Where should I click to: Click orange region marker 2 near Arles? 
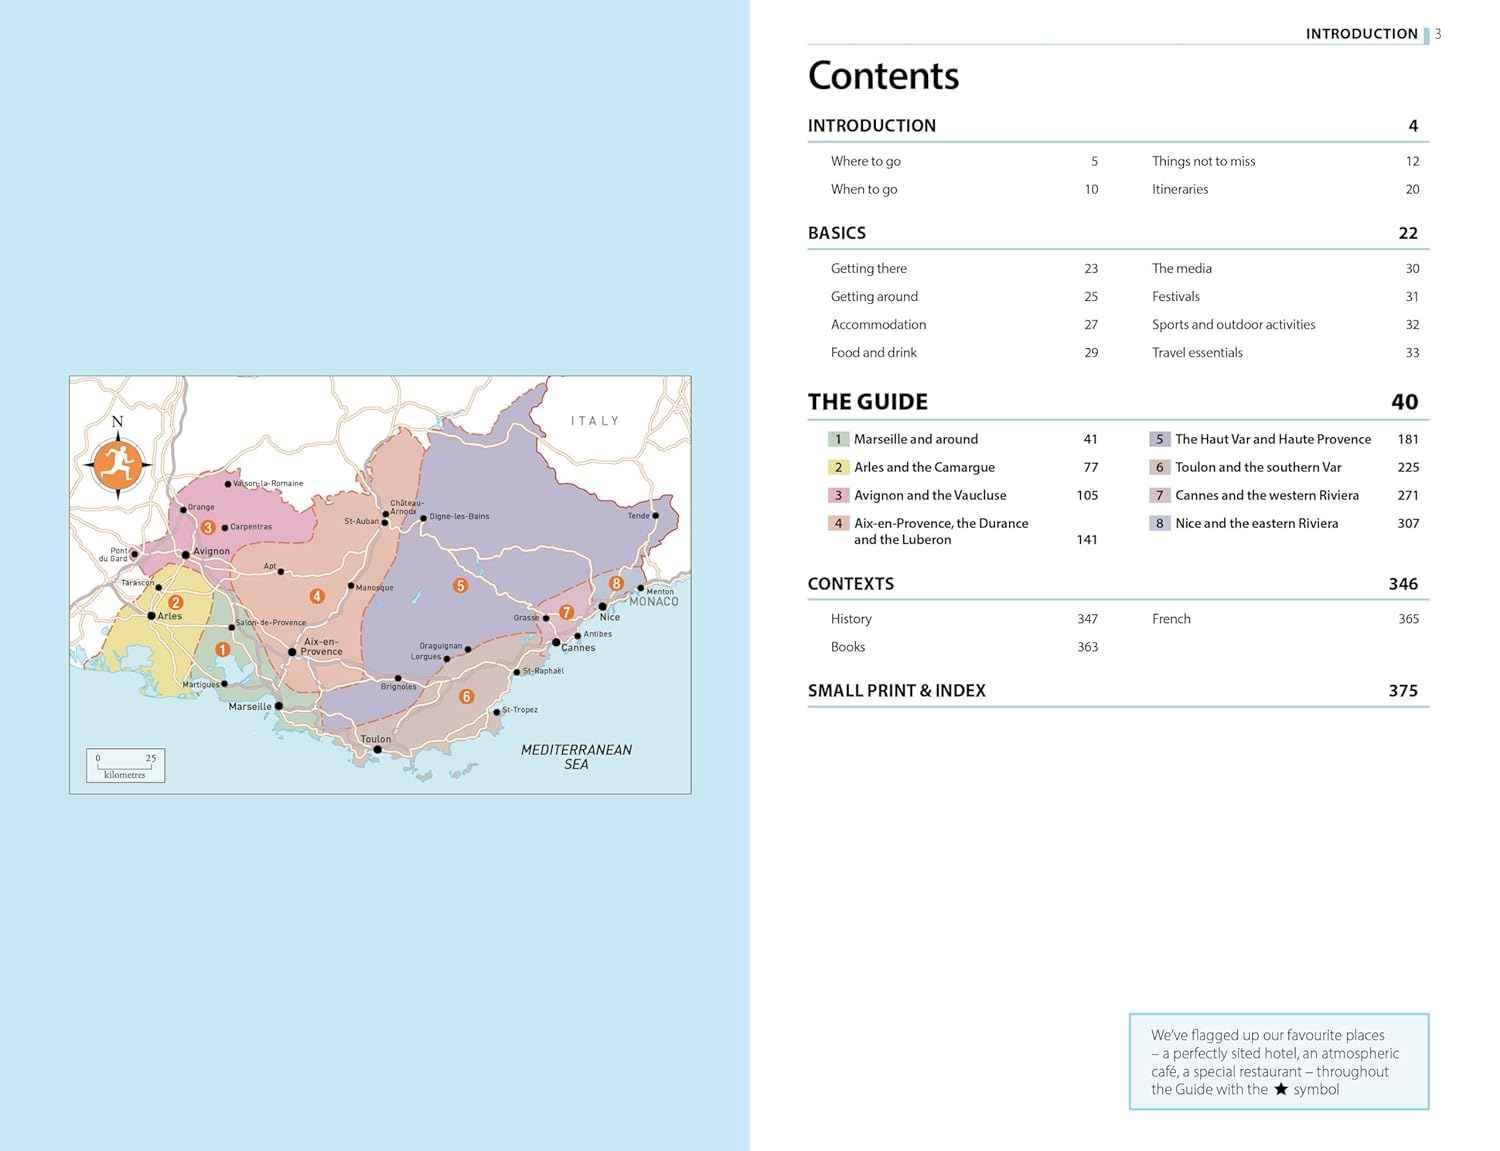[x=175, y=602]
